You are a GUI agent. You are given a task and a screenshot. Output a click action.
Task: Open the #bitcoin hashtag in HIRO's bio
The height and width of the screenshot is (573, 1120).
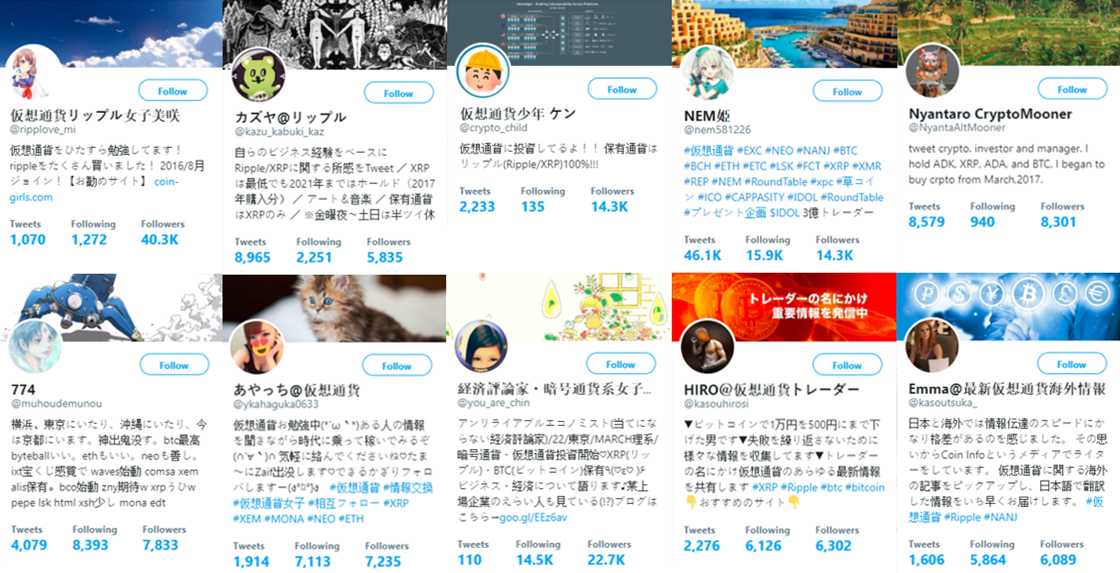tap(865, 487)
